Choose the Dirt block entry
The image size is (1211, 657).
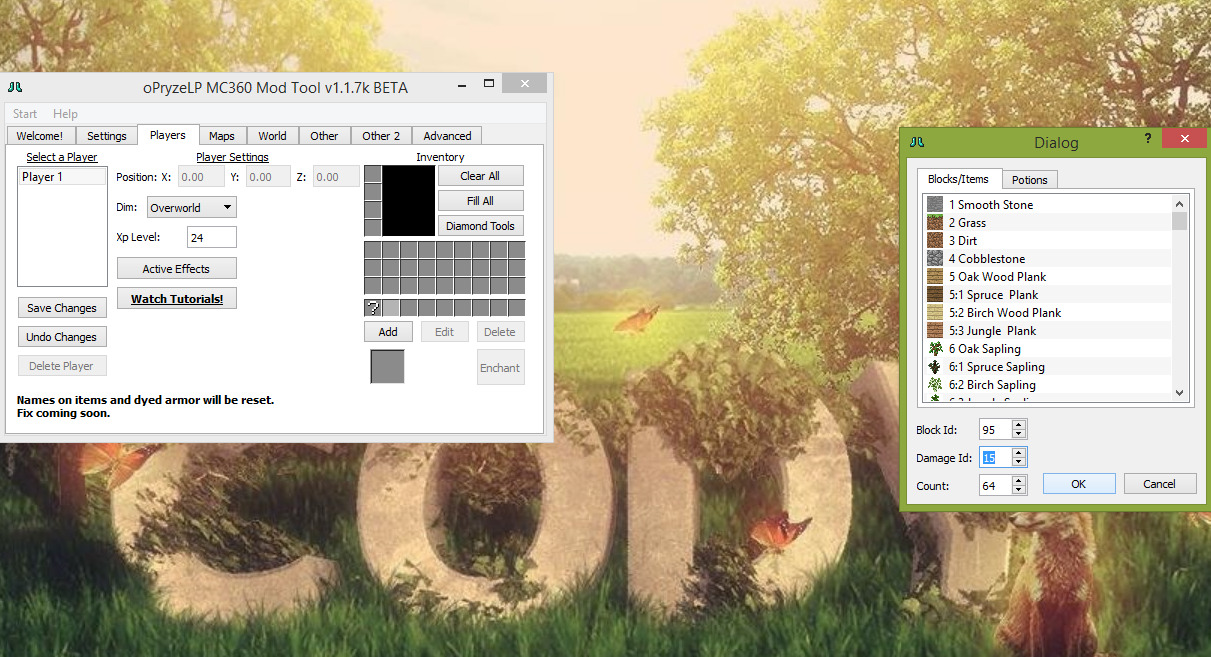963,241
